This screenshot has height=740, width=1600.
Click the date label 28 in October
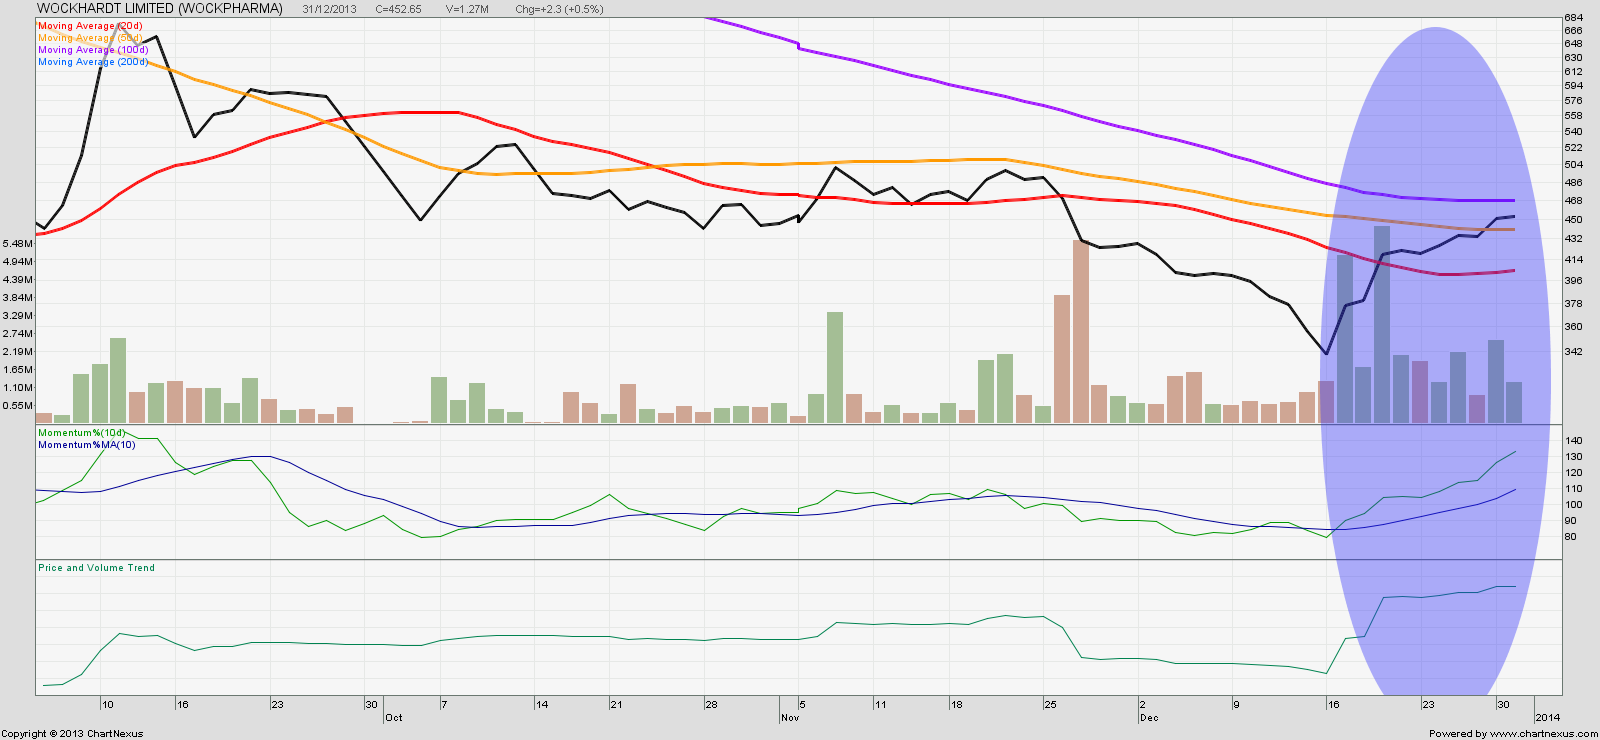click(x=711, y=705)
